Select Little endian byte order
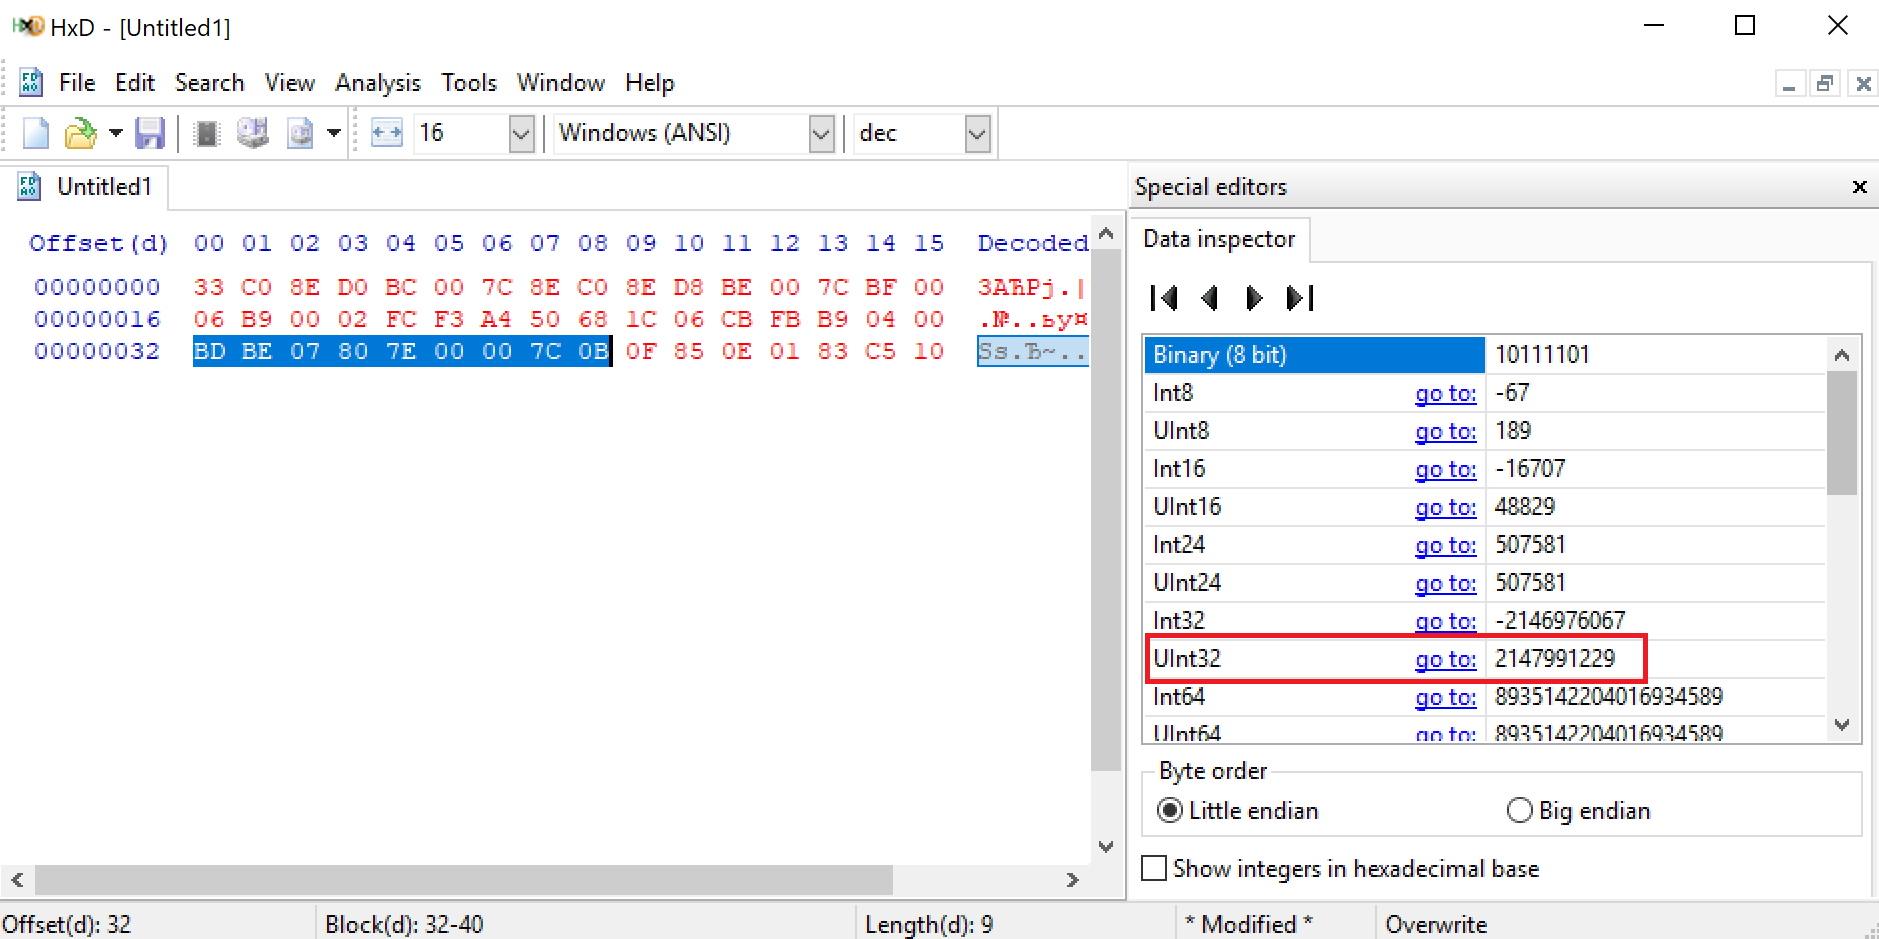This screenshot has height=939, width=1879. (x=1169, y=811)
